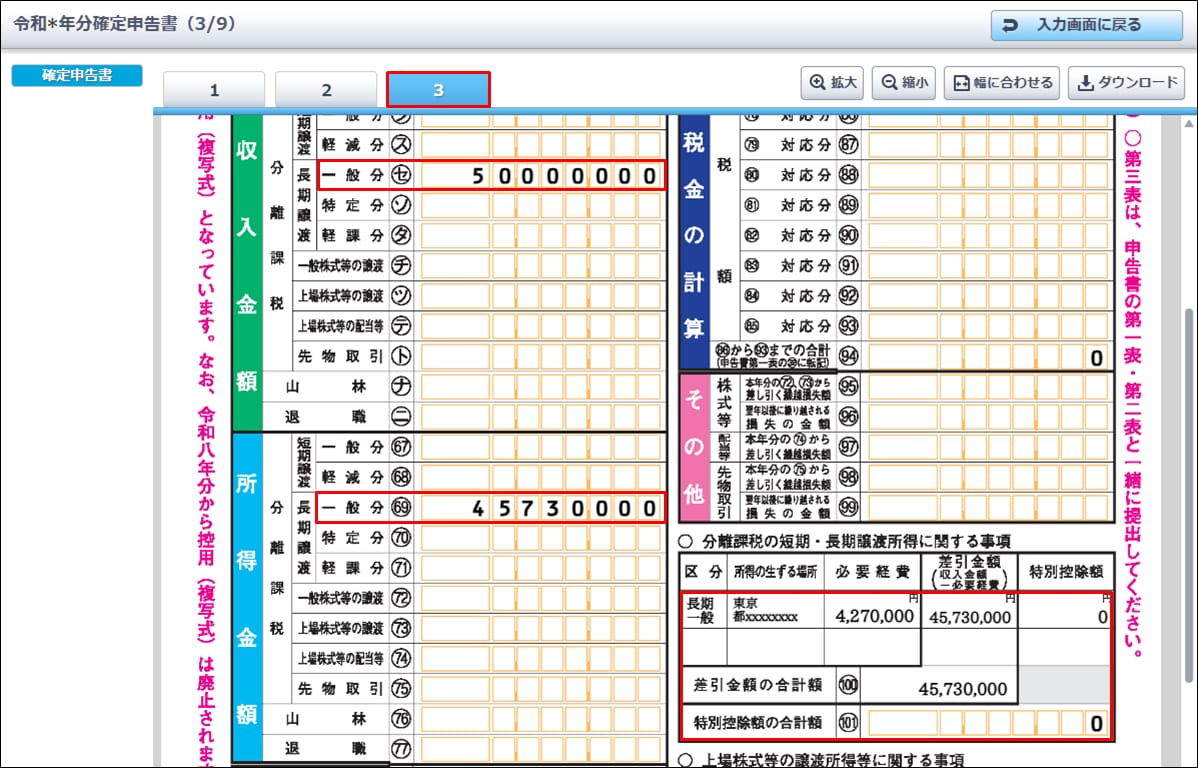Click the 山林 field number 76
The image size is (1198, 768).
point(540,718)
